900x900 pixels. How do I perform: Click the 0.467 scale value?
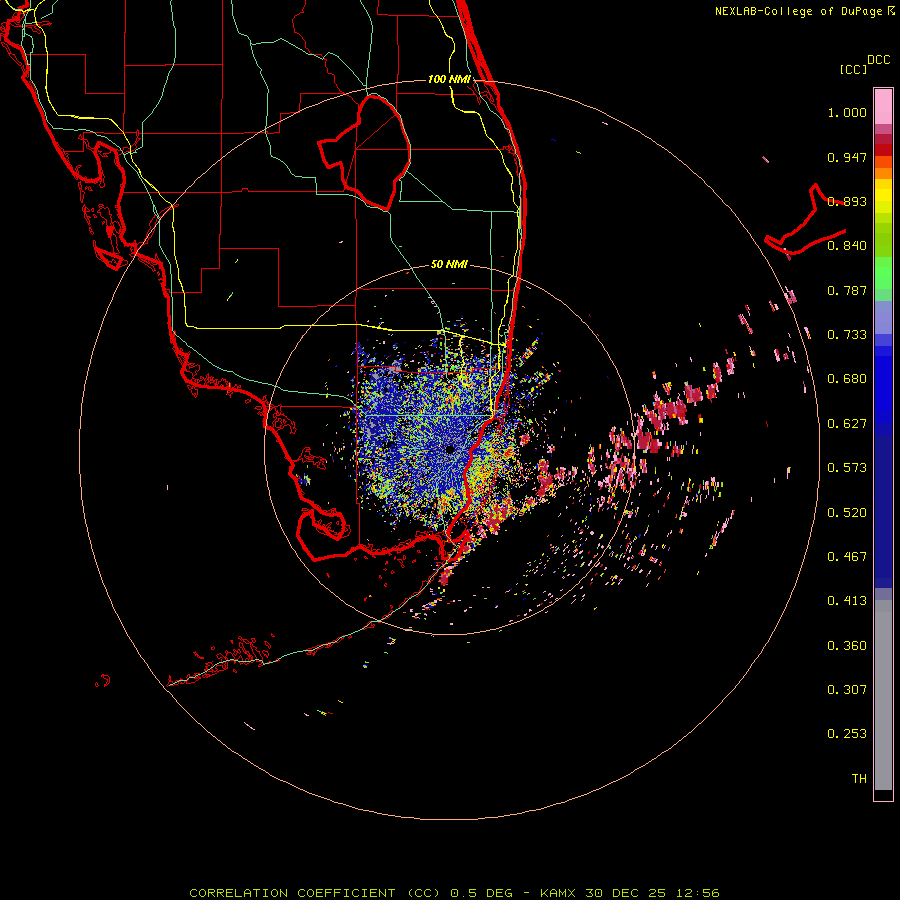[847, 557]
